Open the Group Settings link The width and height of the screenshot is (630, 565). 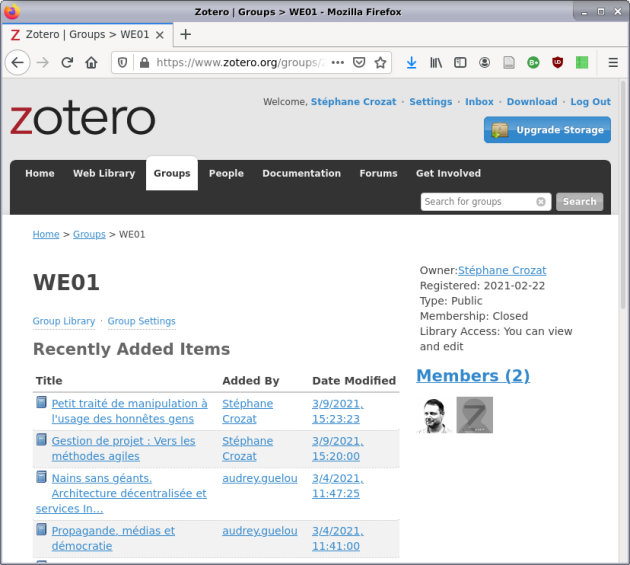click(x=141, y=321)
